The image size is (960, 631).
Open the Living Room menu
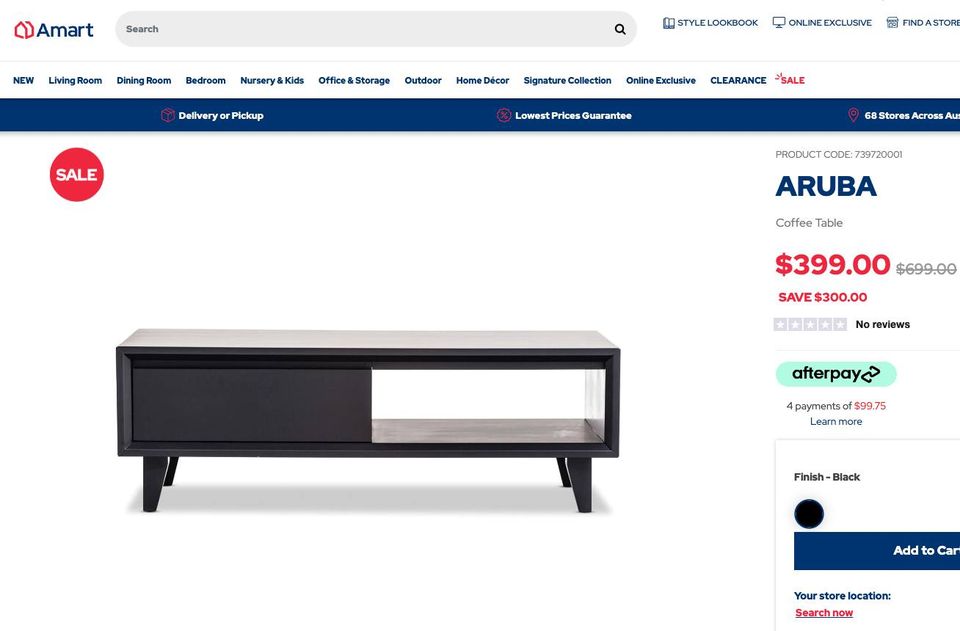75,80
